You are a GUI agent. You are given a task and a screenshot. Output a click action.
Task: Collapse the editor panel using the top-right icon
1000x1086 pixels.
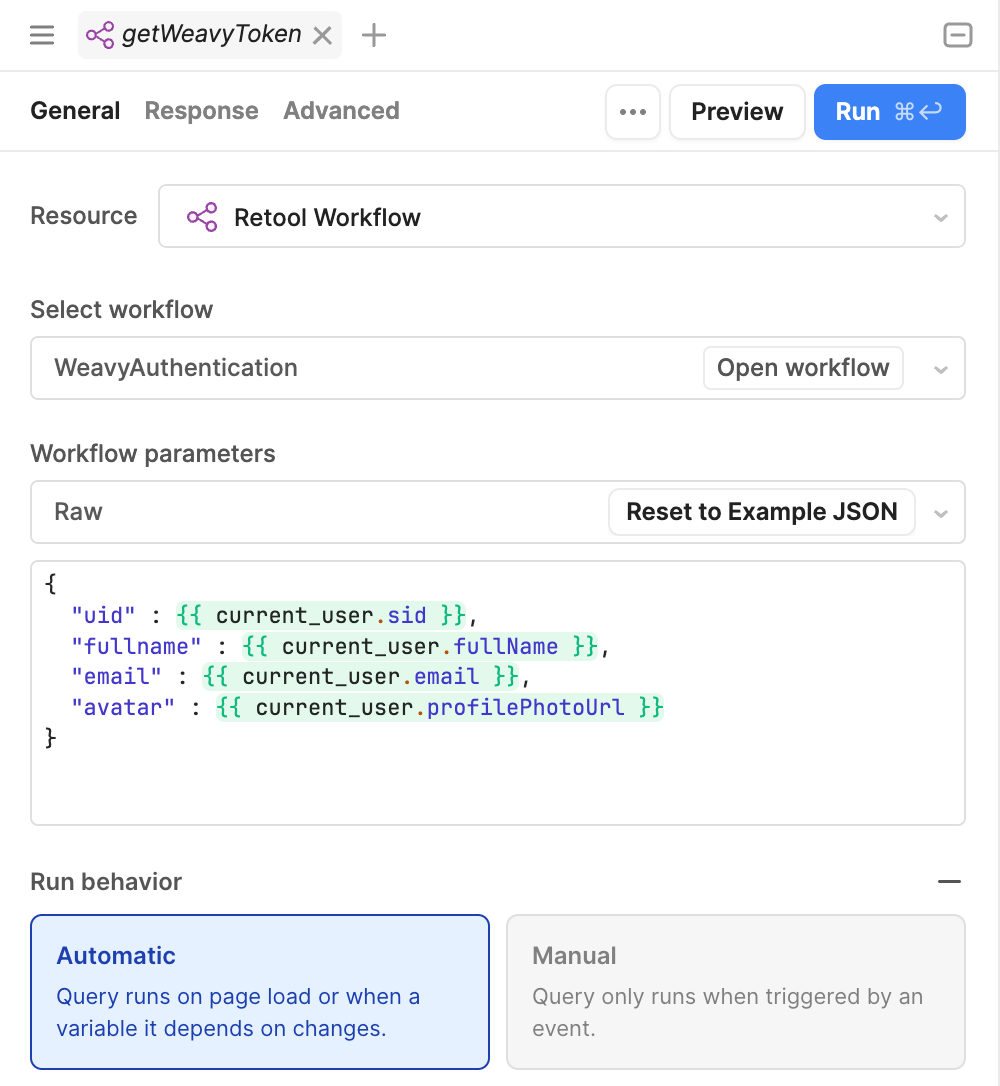[957, 34]
